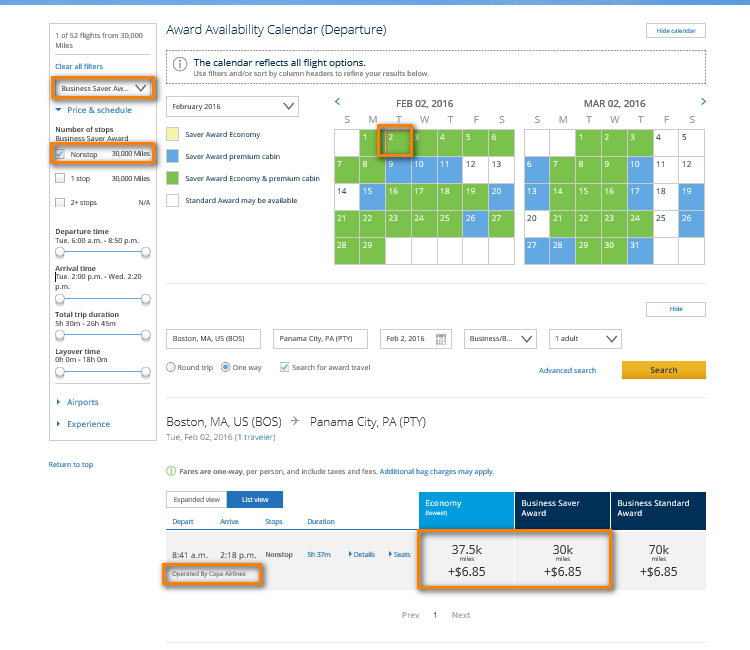Click the yellow Search button
Screen dimensions: 750x650
[x=663, y=370]
